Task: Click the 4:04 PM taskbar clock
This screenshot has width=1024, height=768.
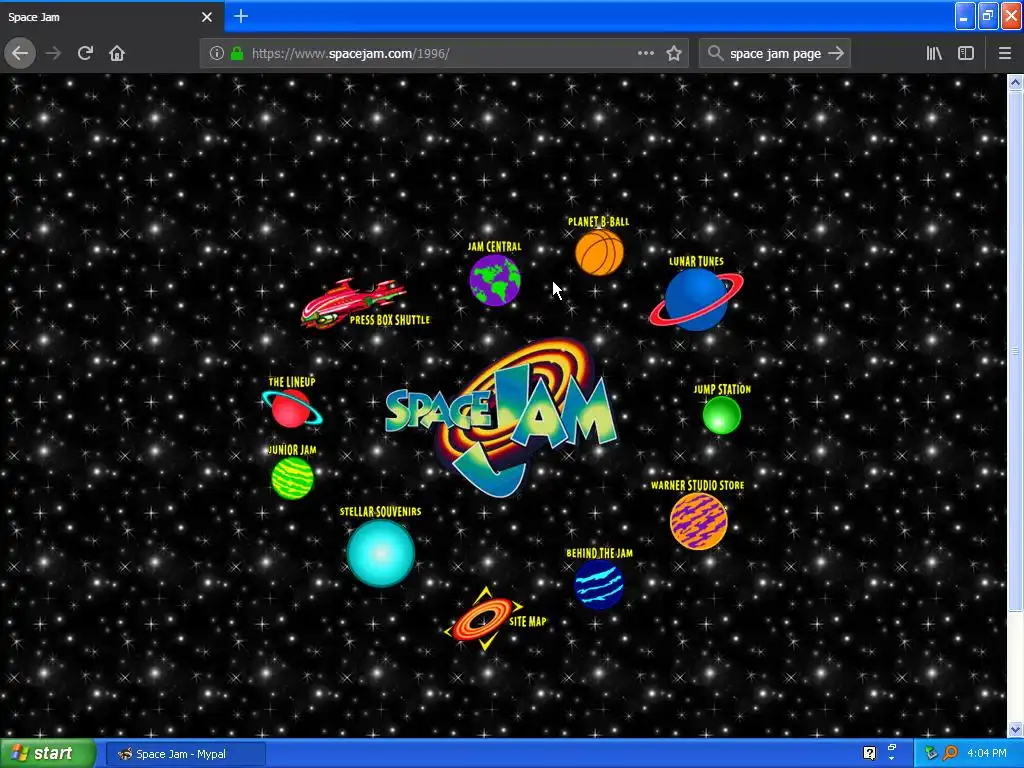Action: [986, 753]
